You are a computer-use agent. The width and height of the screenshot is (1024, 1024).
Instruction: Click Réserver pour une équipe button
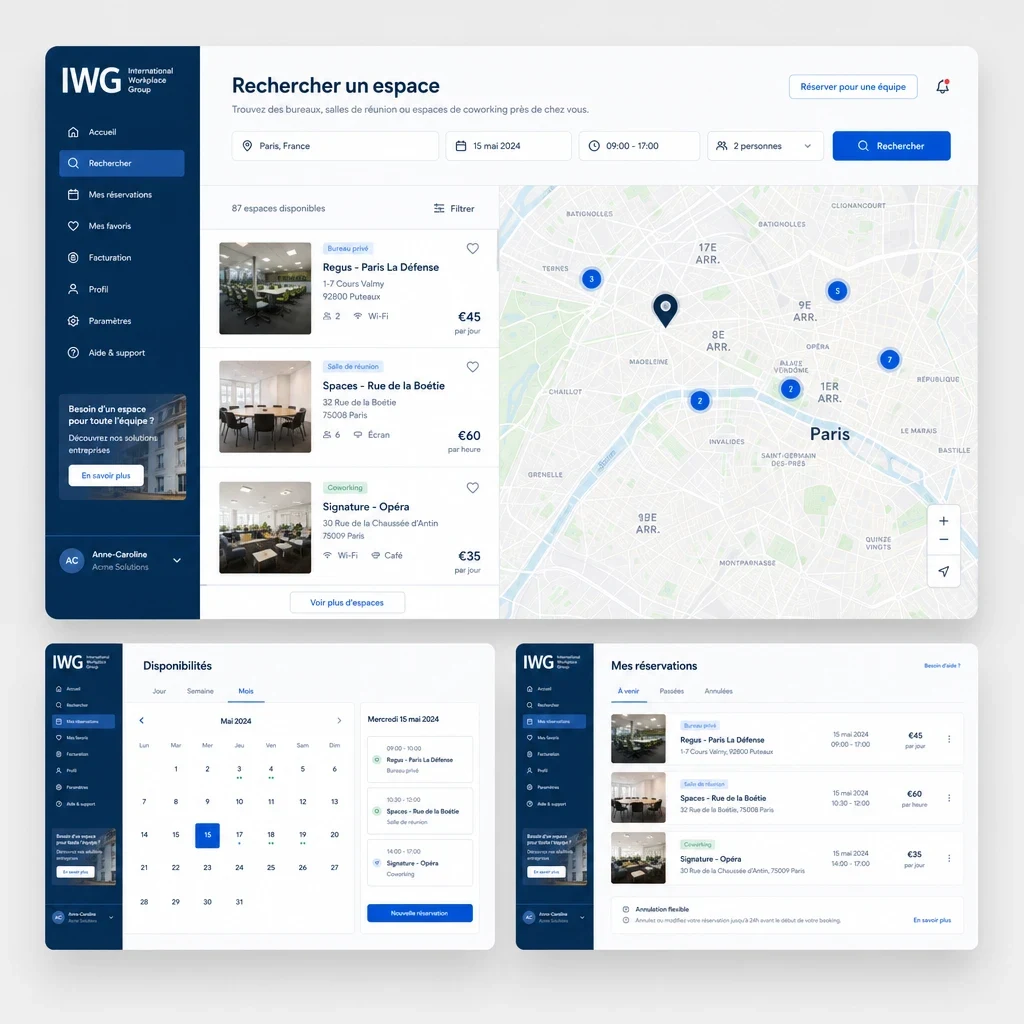tap(853, 87)
